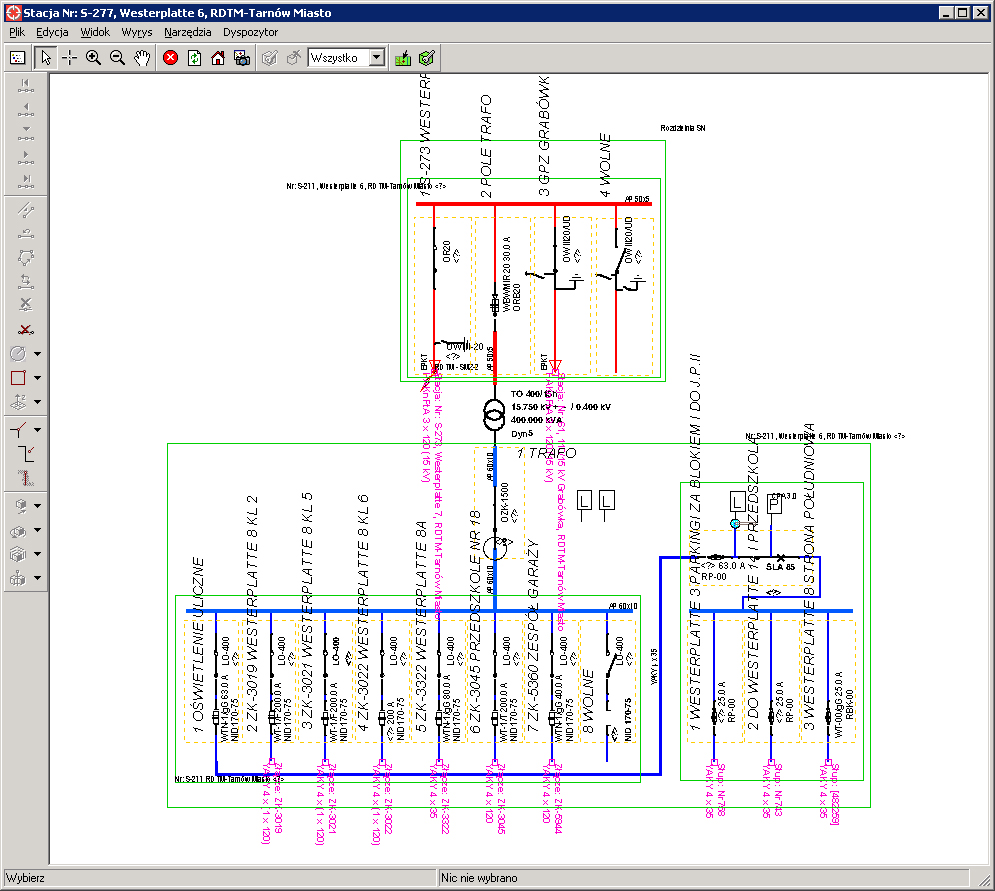Expand the branch line tool dropdown arrow
995x891 pixels.
pos(37,430)
